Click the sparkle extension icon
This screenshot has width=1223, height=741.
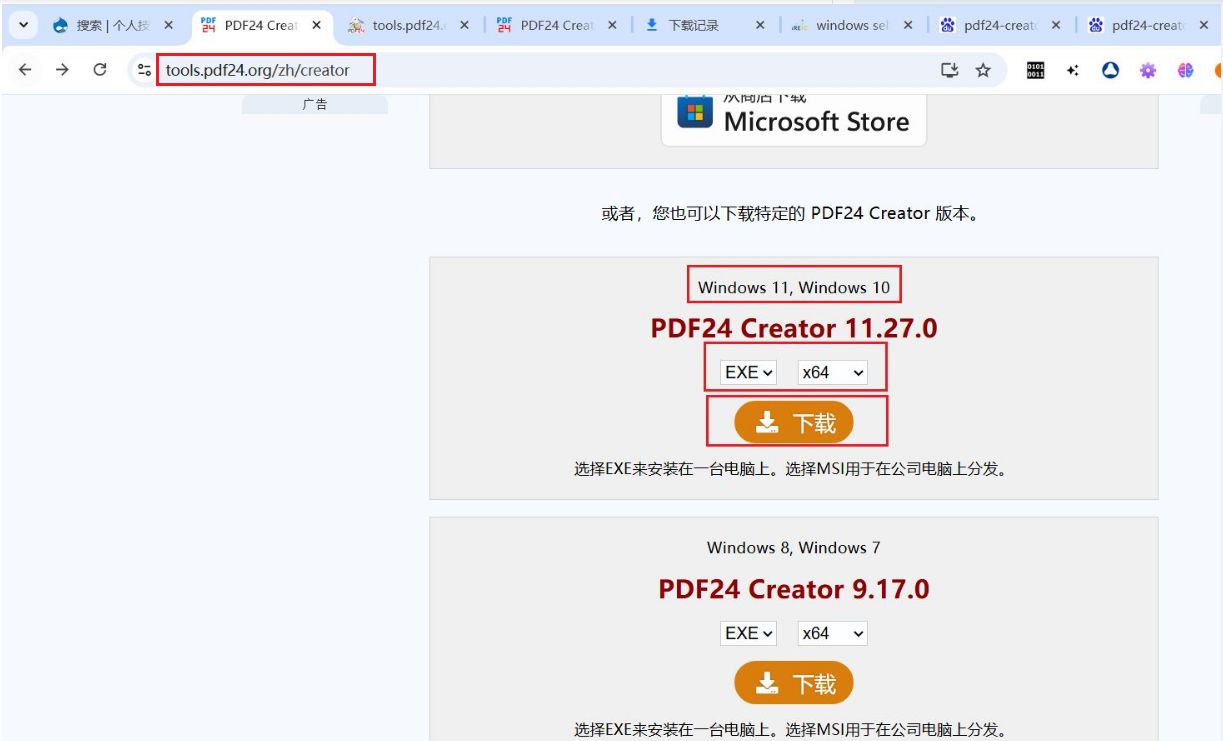pyautogui.click(x=1073, y=70)
